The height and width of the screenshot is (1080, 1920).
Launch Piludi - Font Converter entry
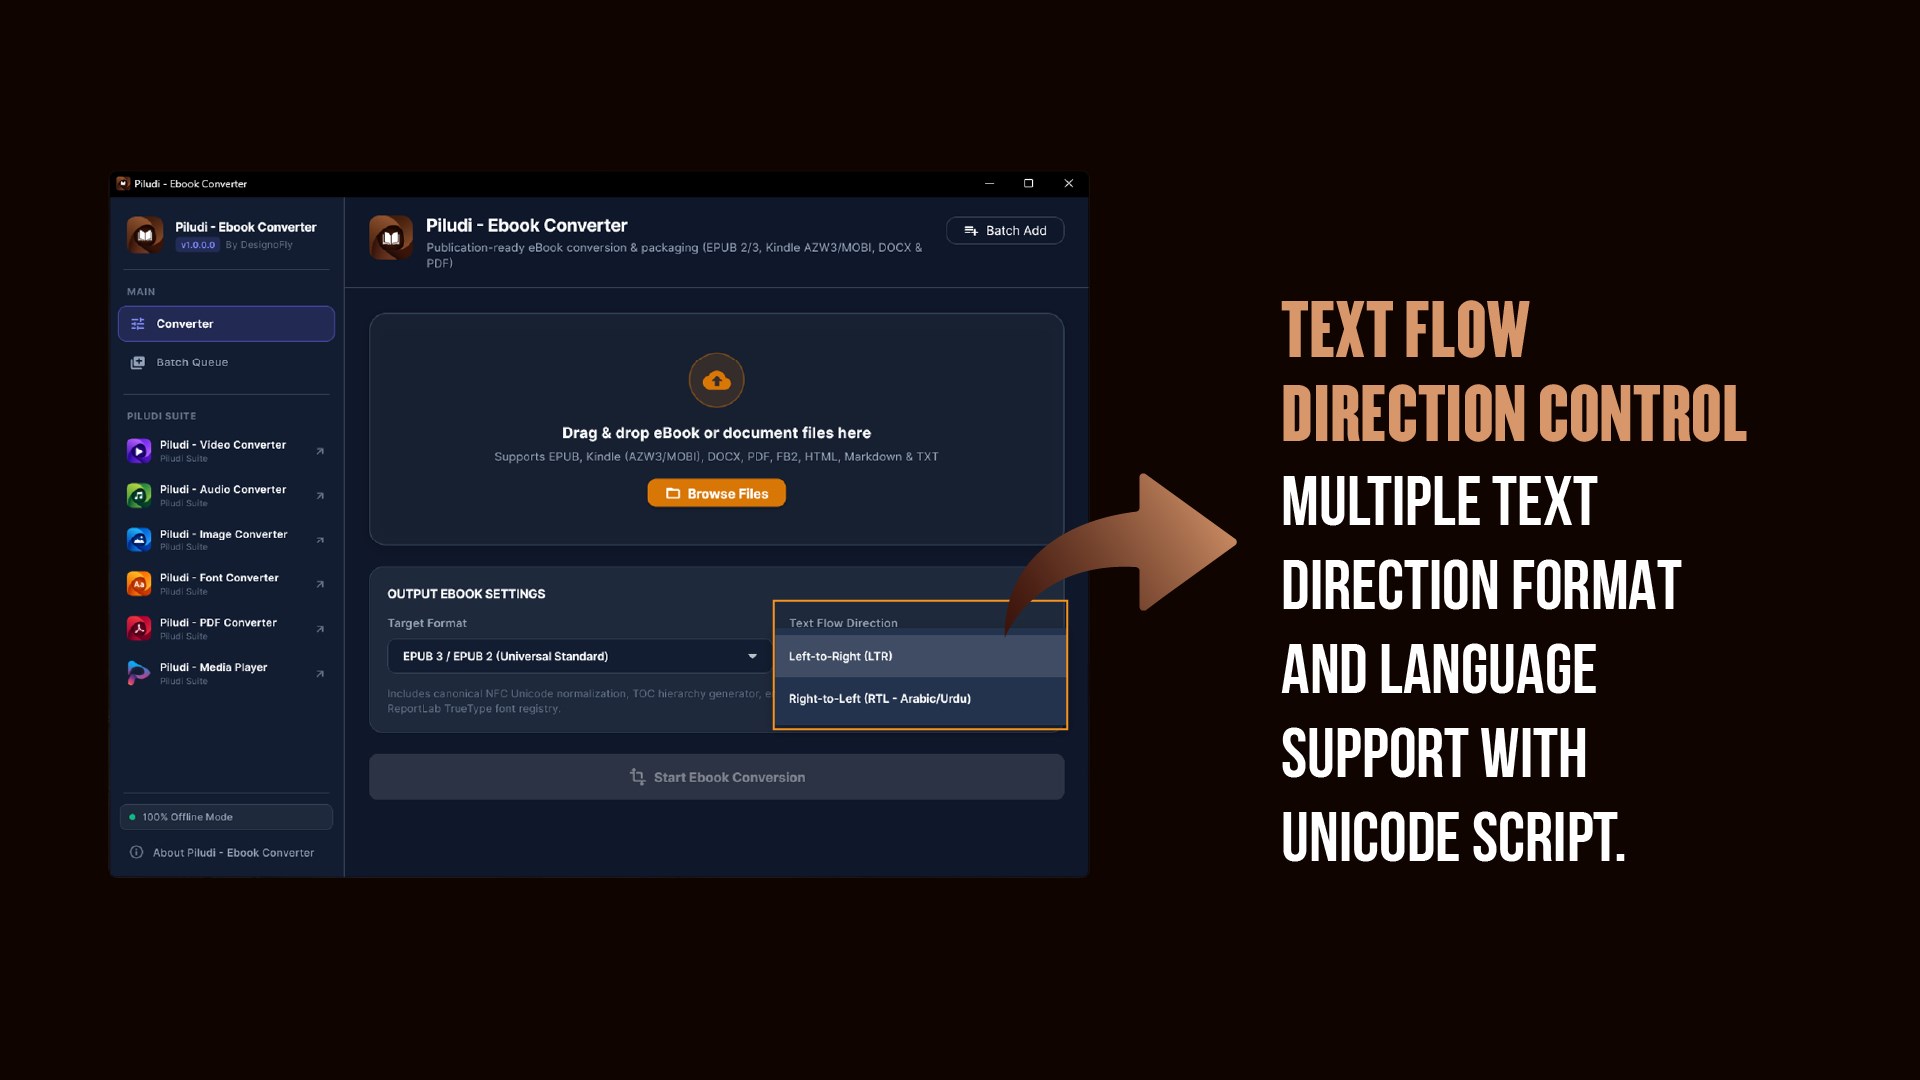226,584
